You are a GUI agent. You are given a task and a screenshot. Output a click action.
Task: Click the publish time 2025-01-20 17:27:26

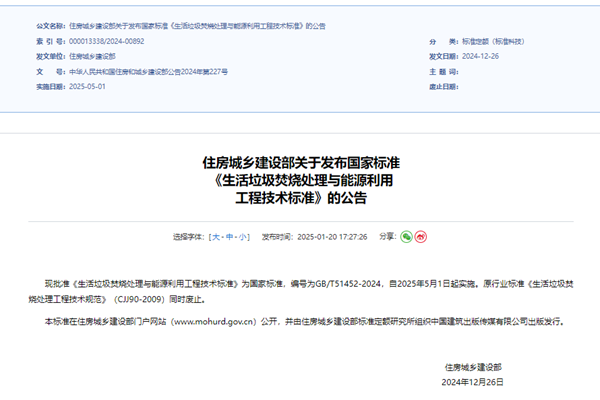(333, 237)
